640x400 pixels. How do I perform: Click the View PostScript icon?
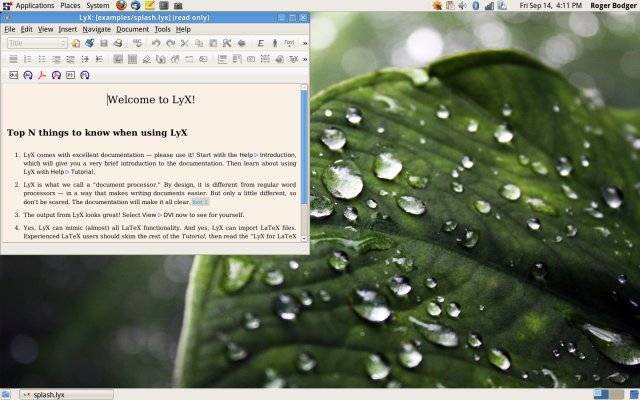(71, 75)
